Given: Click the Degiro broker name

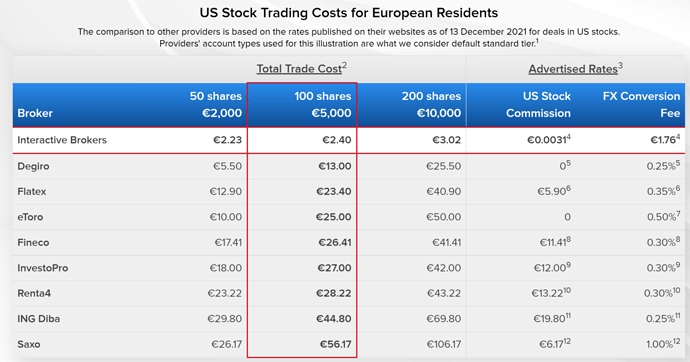Looking at the screenshot, I should pos(33,166).
